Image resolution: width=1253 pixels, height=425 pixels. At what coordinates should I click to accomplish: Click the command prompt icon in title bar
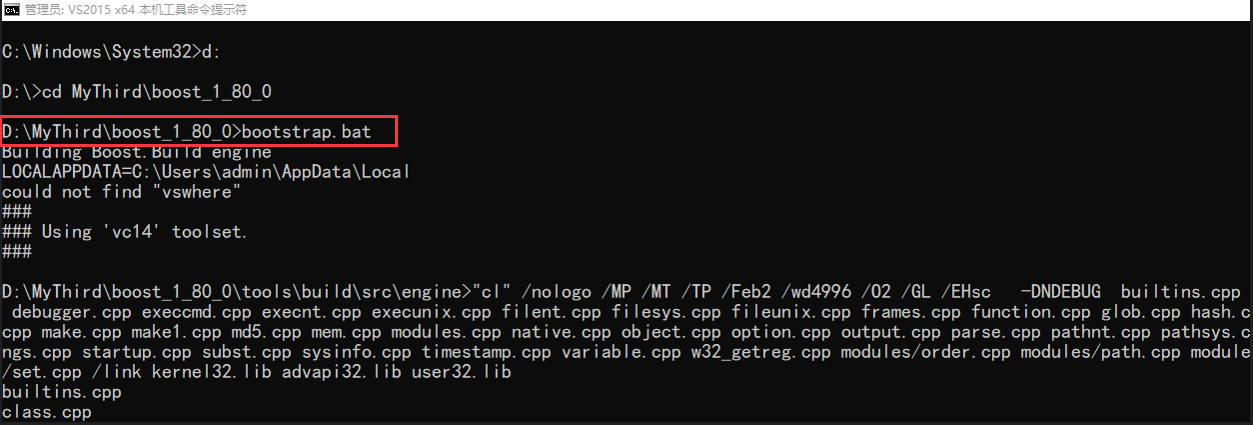point(12,10)
